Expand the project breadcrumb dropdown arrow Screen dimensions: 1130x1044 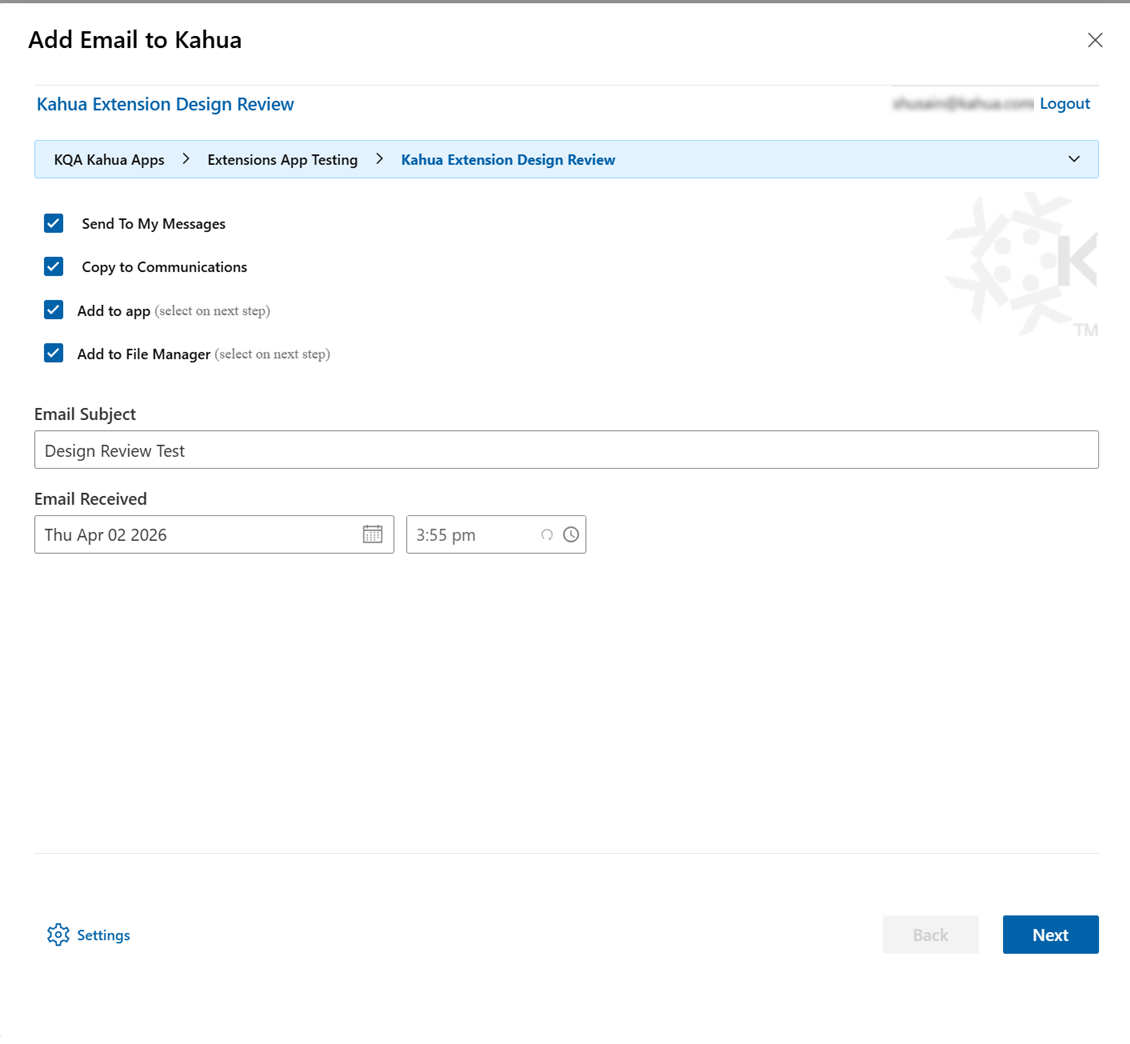tap(1074, 159)
